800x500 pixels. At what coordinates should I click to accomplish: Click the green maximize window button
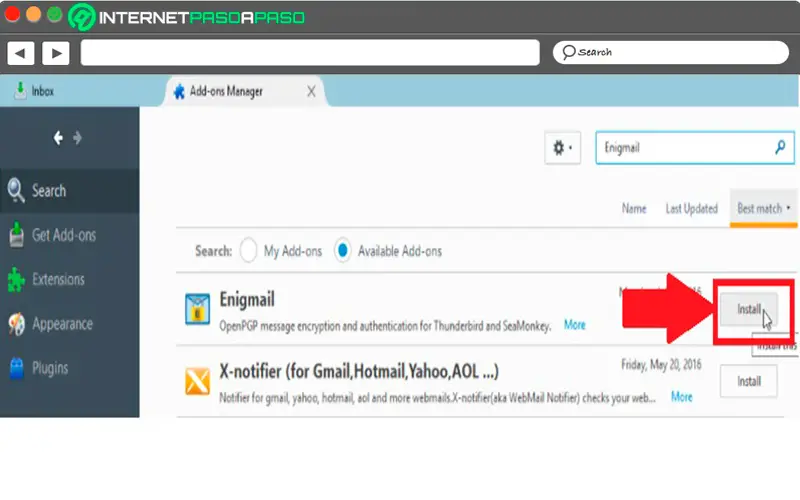pyautogui.click(x=55, y=15)
